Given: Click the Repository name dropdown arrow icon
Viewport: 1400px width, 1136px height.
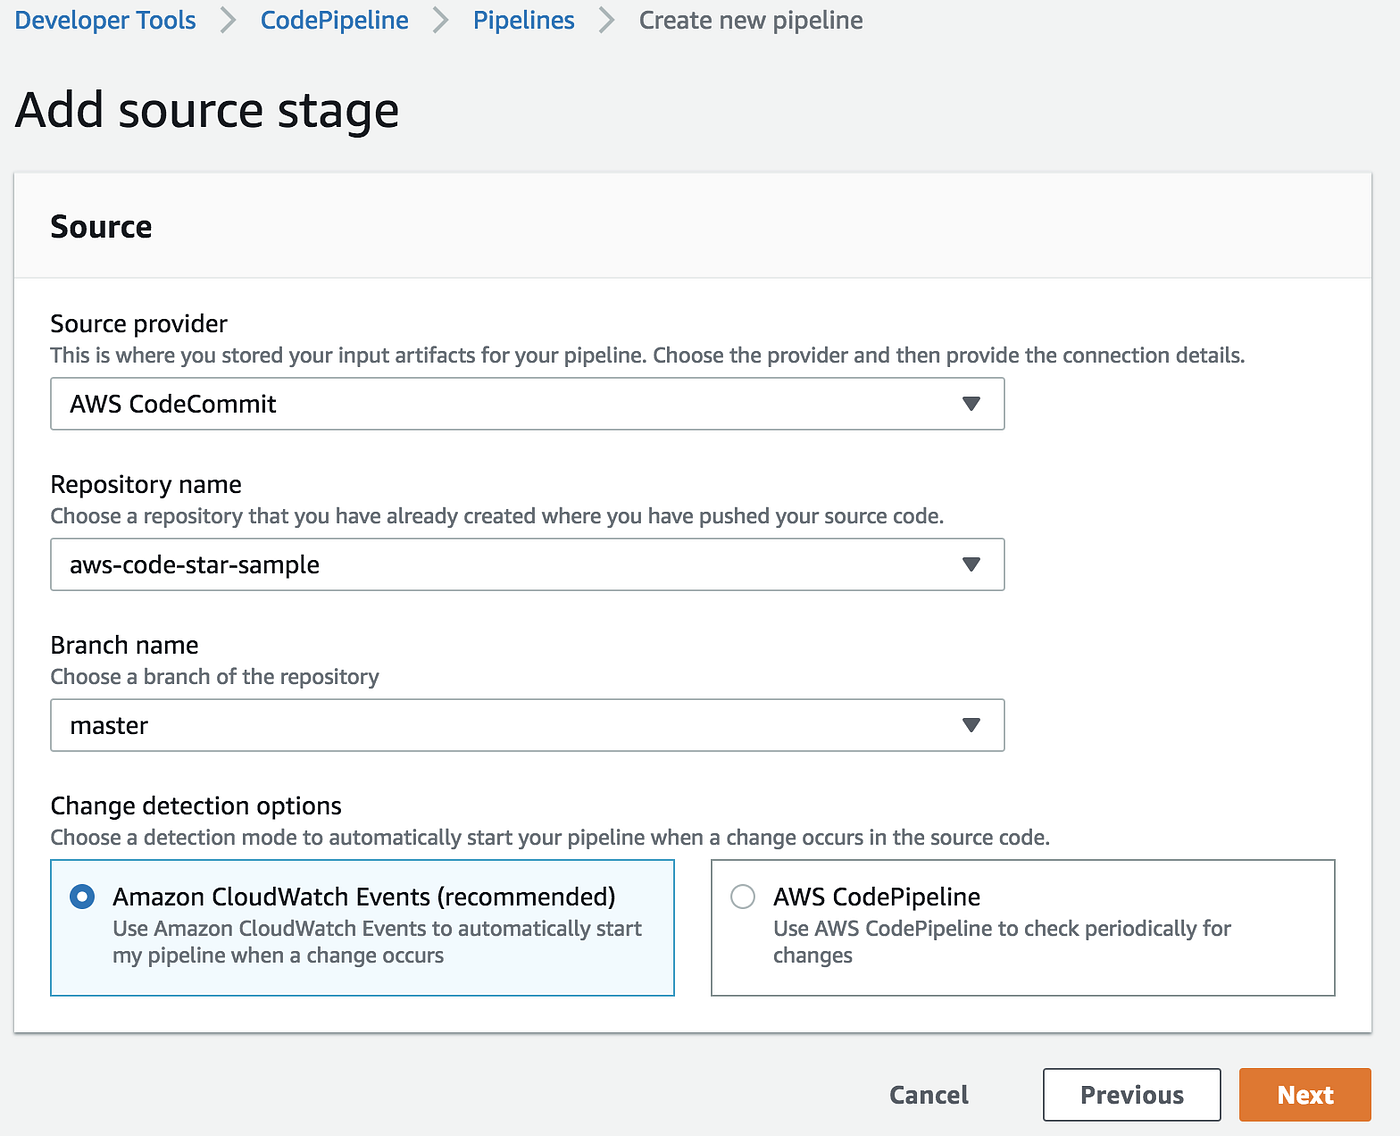Looking at the screenshot, I should coord(970,564).
